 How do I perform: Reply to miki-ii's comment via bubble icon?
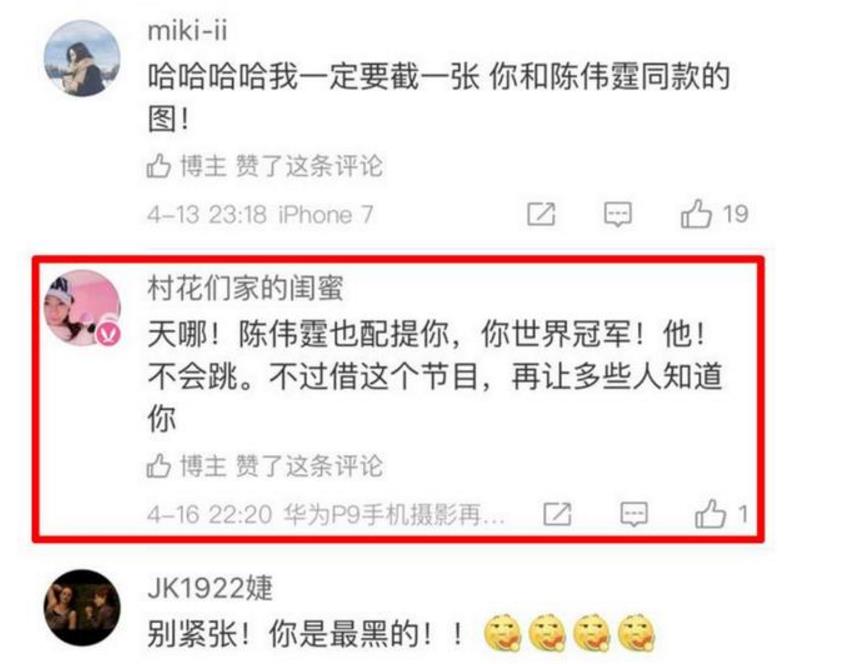pos(618,214)
